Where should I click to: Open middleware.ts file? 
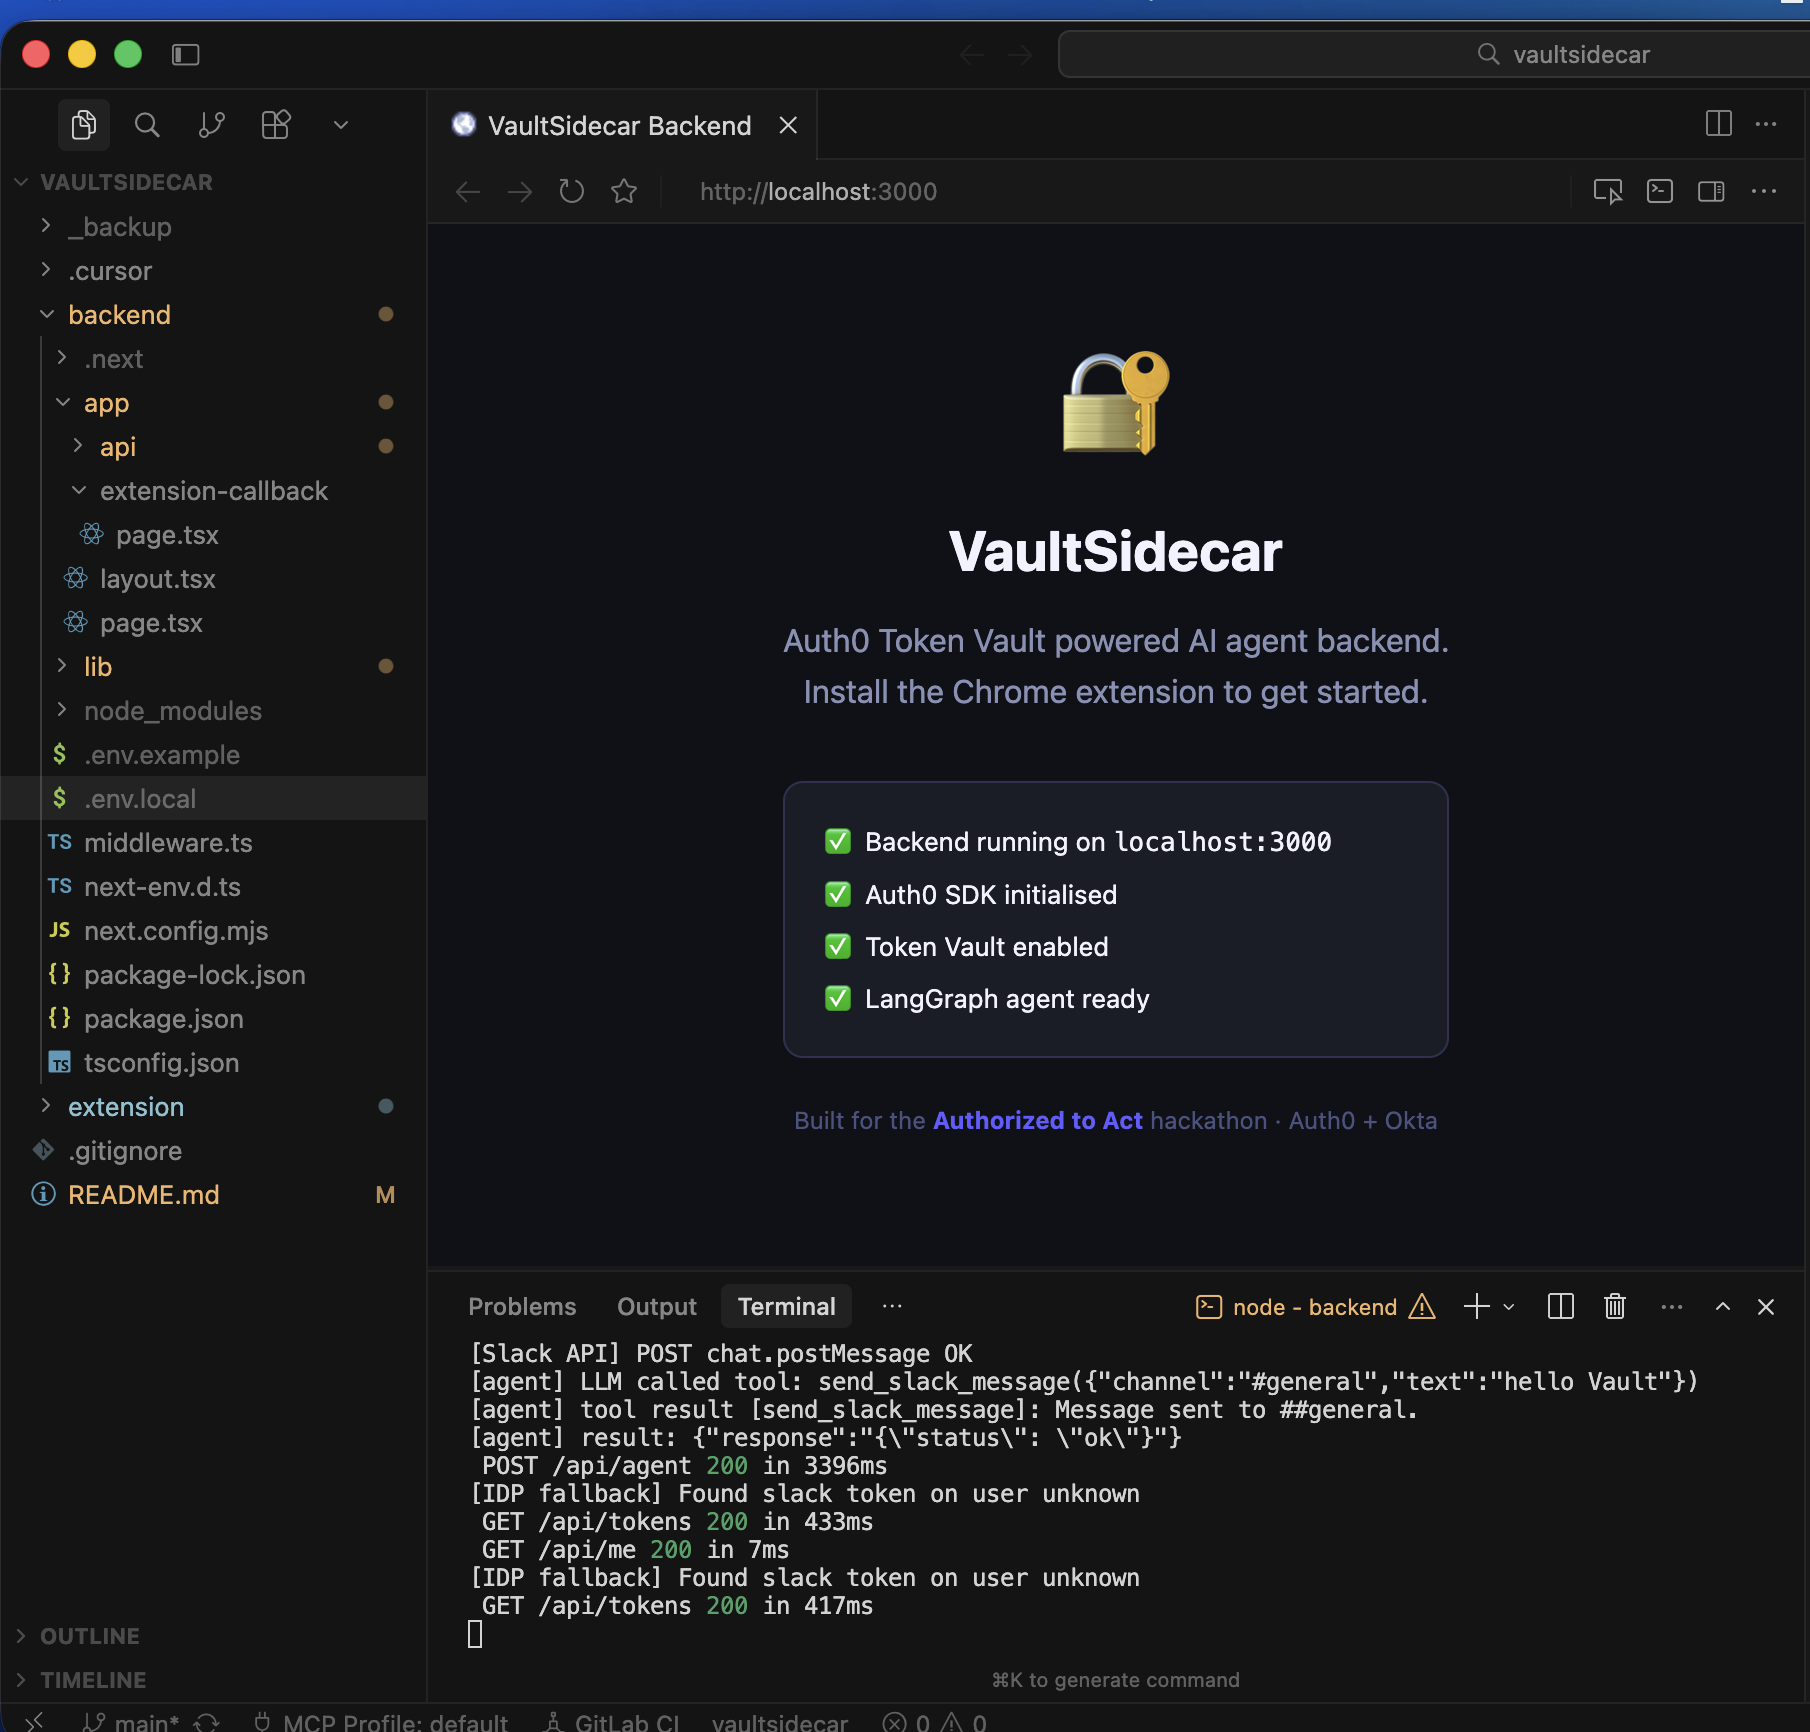click(214, 843)
